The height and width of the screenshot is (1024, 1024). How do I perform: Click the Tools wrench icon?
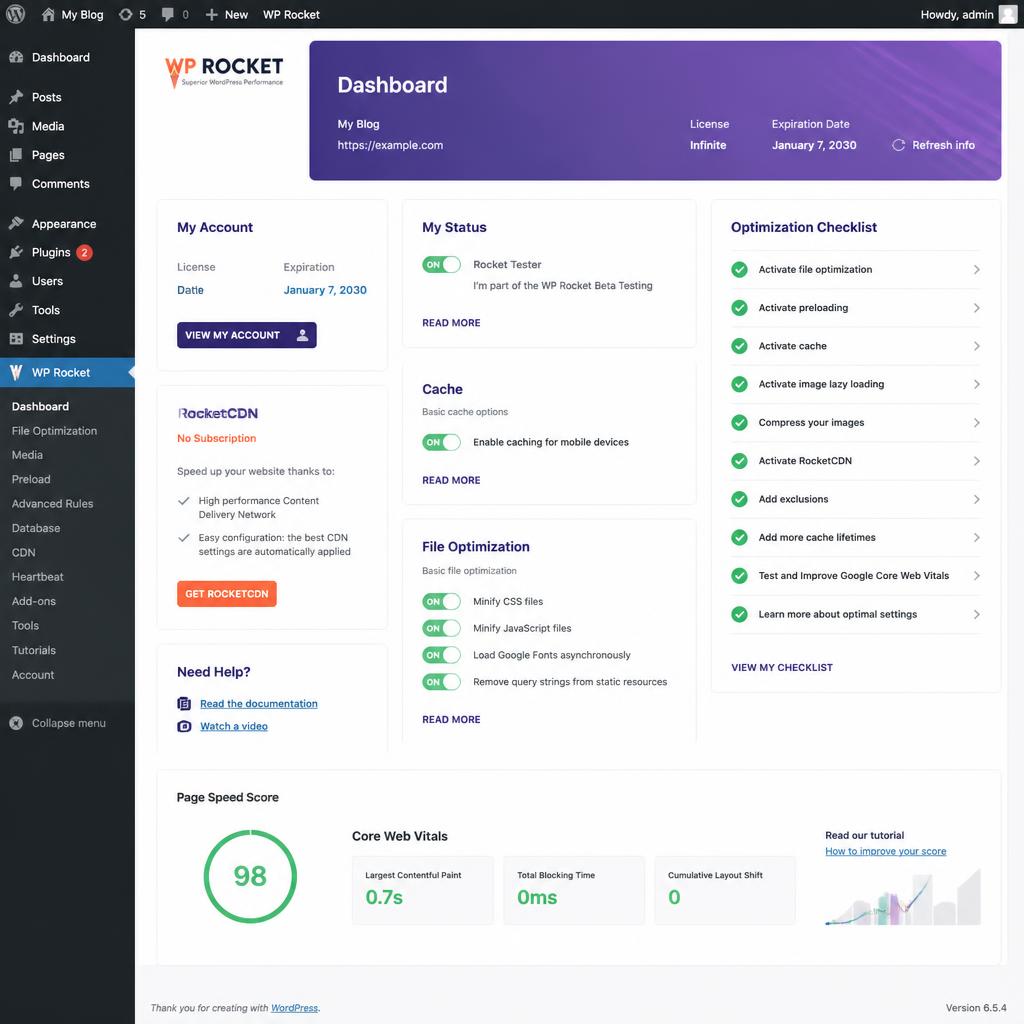pyautogui.click(x=16, y=310)
